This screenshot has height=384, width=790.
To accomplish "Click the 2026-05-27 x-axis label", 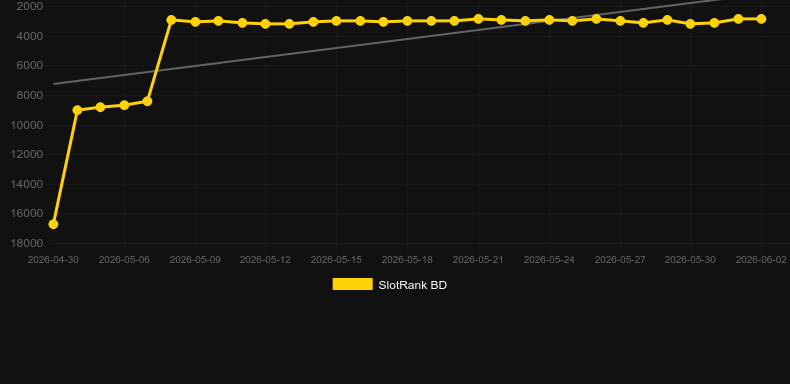I will coord(620,260).
